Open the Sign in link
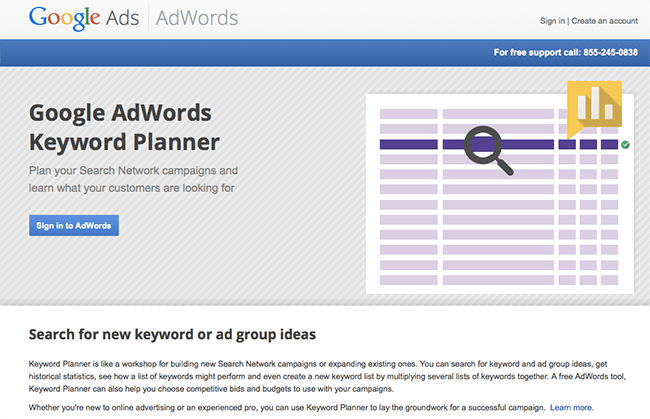 tap(552, 21)
